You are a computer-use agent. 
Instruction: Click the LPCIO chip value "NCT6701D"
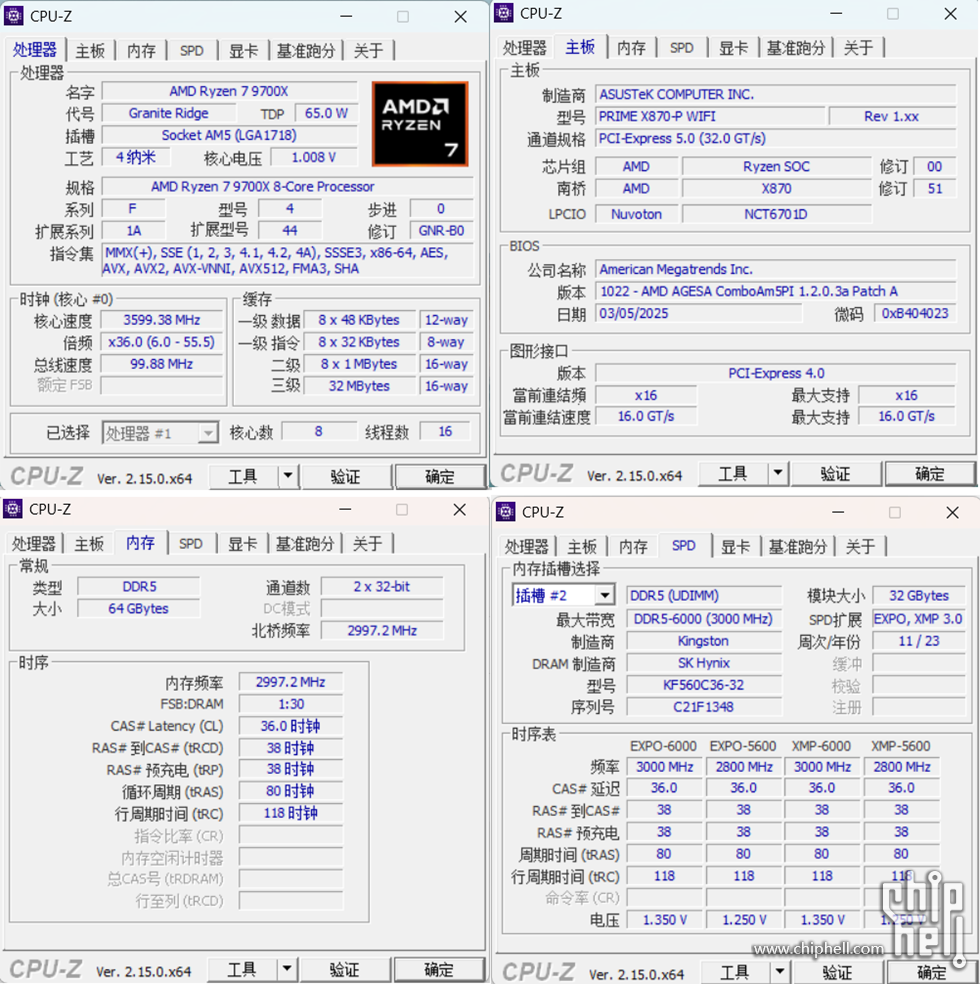[776, 214]
